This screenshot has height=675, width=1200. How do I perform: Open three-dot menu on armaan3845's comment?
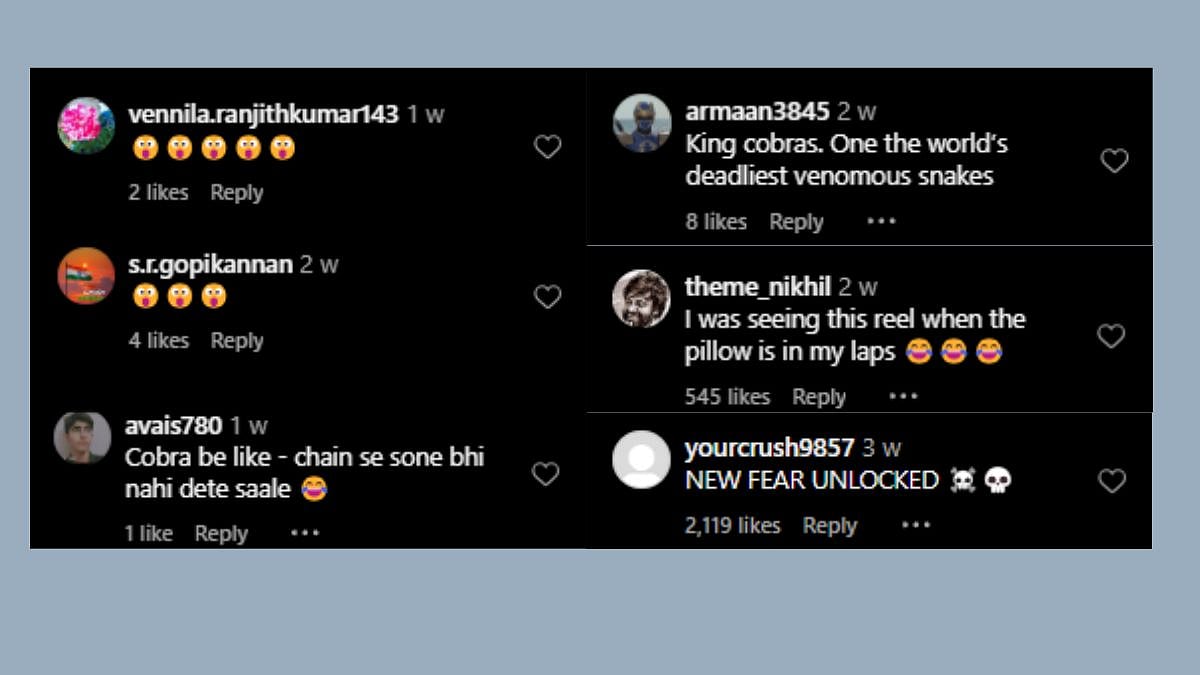click(881, 221)
